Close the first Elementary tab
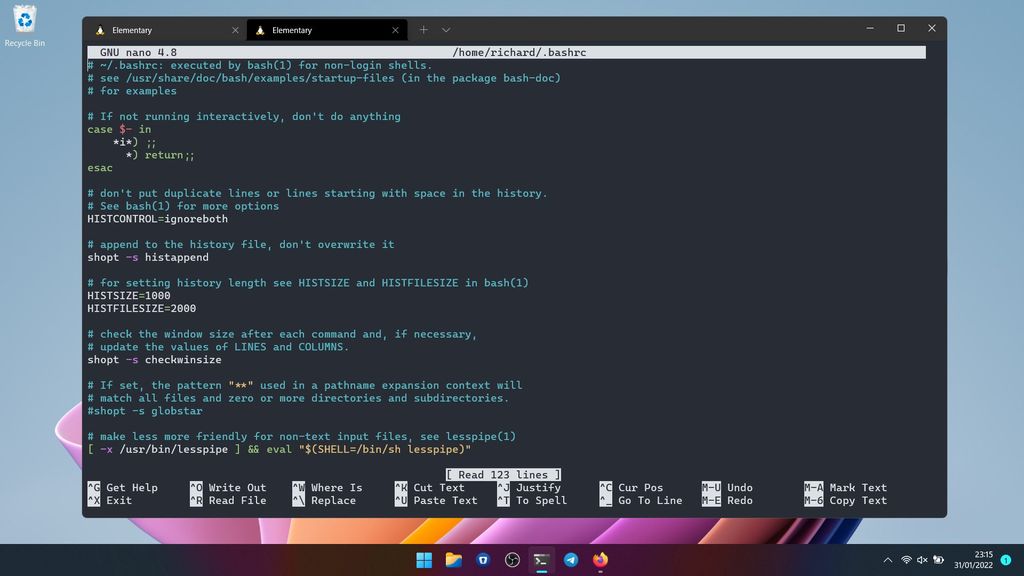This screenshot has height=576, width=1024. coord(236,29)
